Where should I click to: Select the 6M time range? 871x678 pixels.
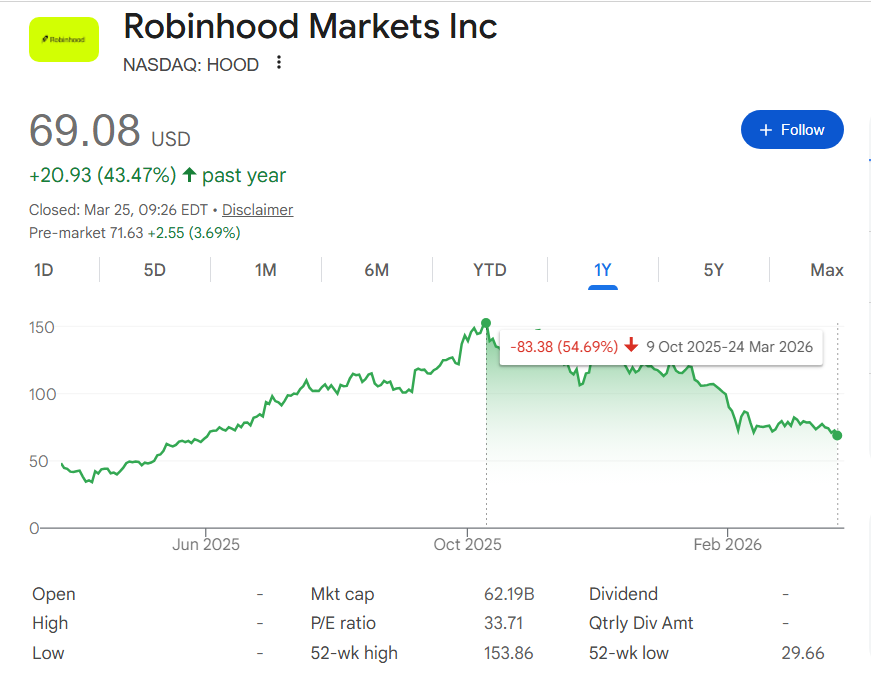point(377,270)
